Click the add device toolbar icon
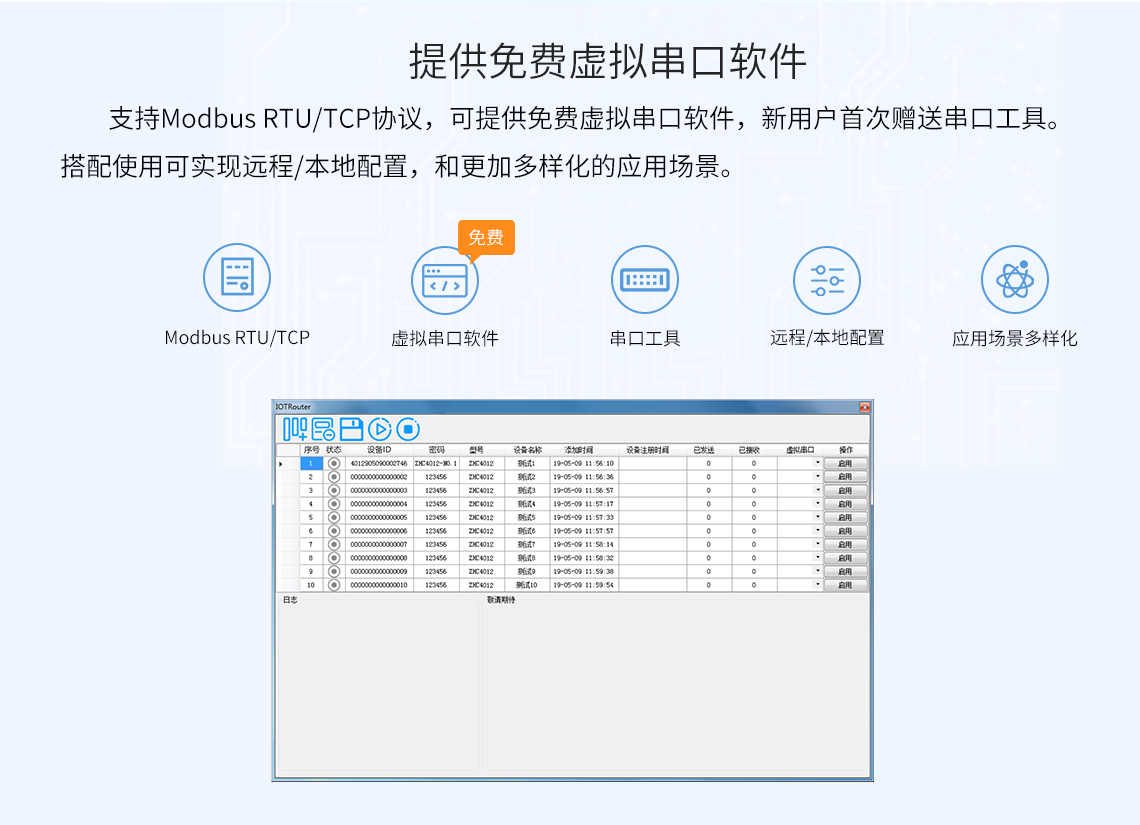1140x825 pixels. pos(295,429)
